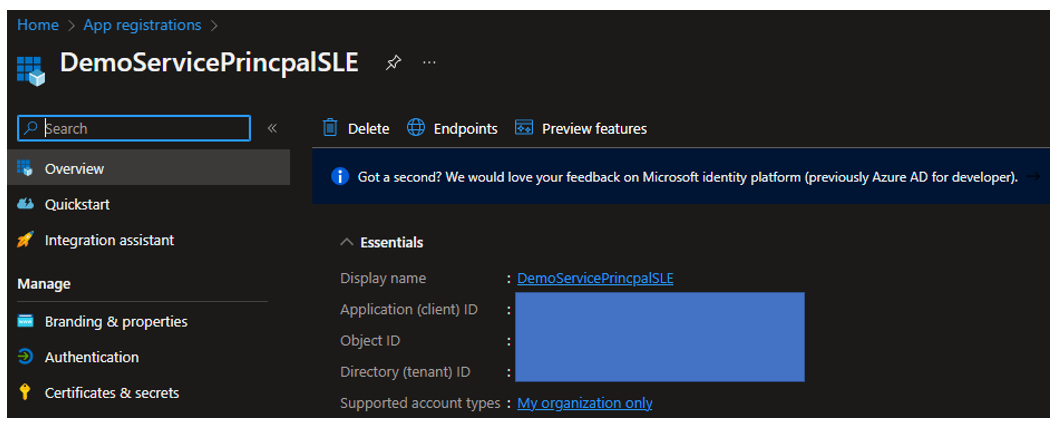The image size is (1060, 430).
Task: Click the Manage section heading
Action: coord(44,283)
